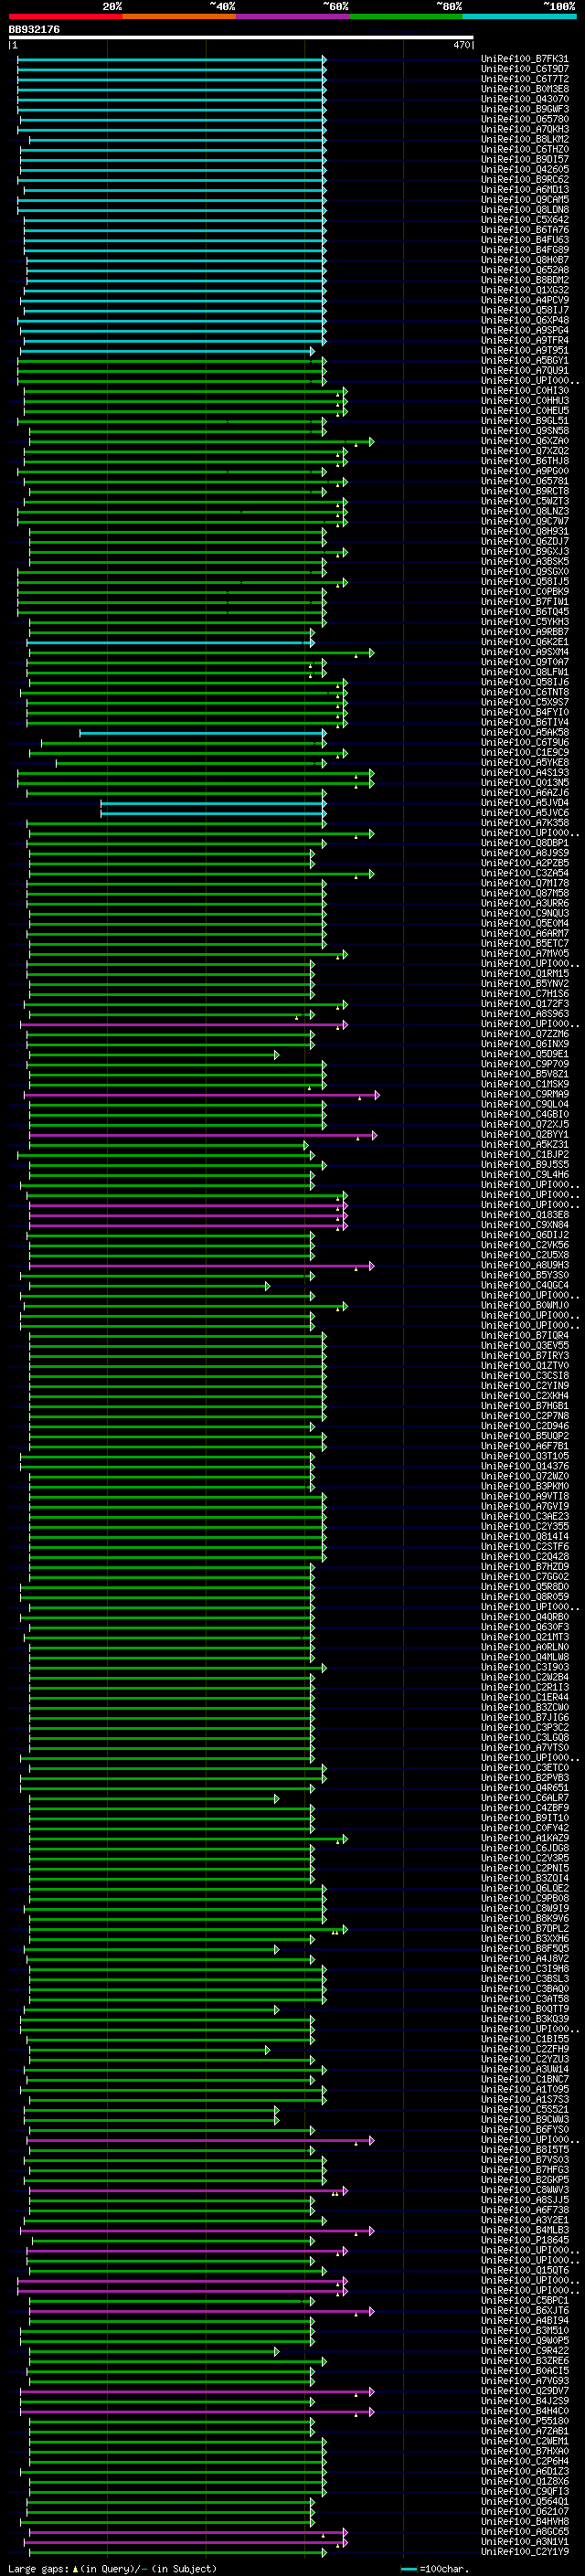This screenshot has height=2576, width=585.
Task: Select the UniRef100_A5AK58 label
Action: [525, 732]
